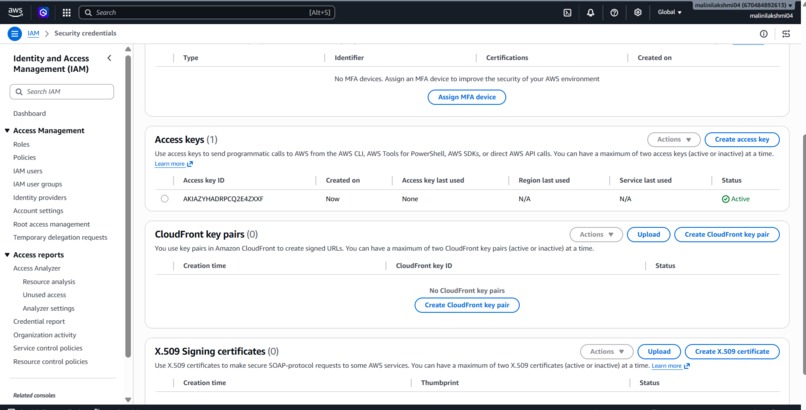
Task: Open the Access keys Actions dropdown
Action: click(673, 139)
